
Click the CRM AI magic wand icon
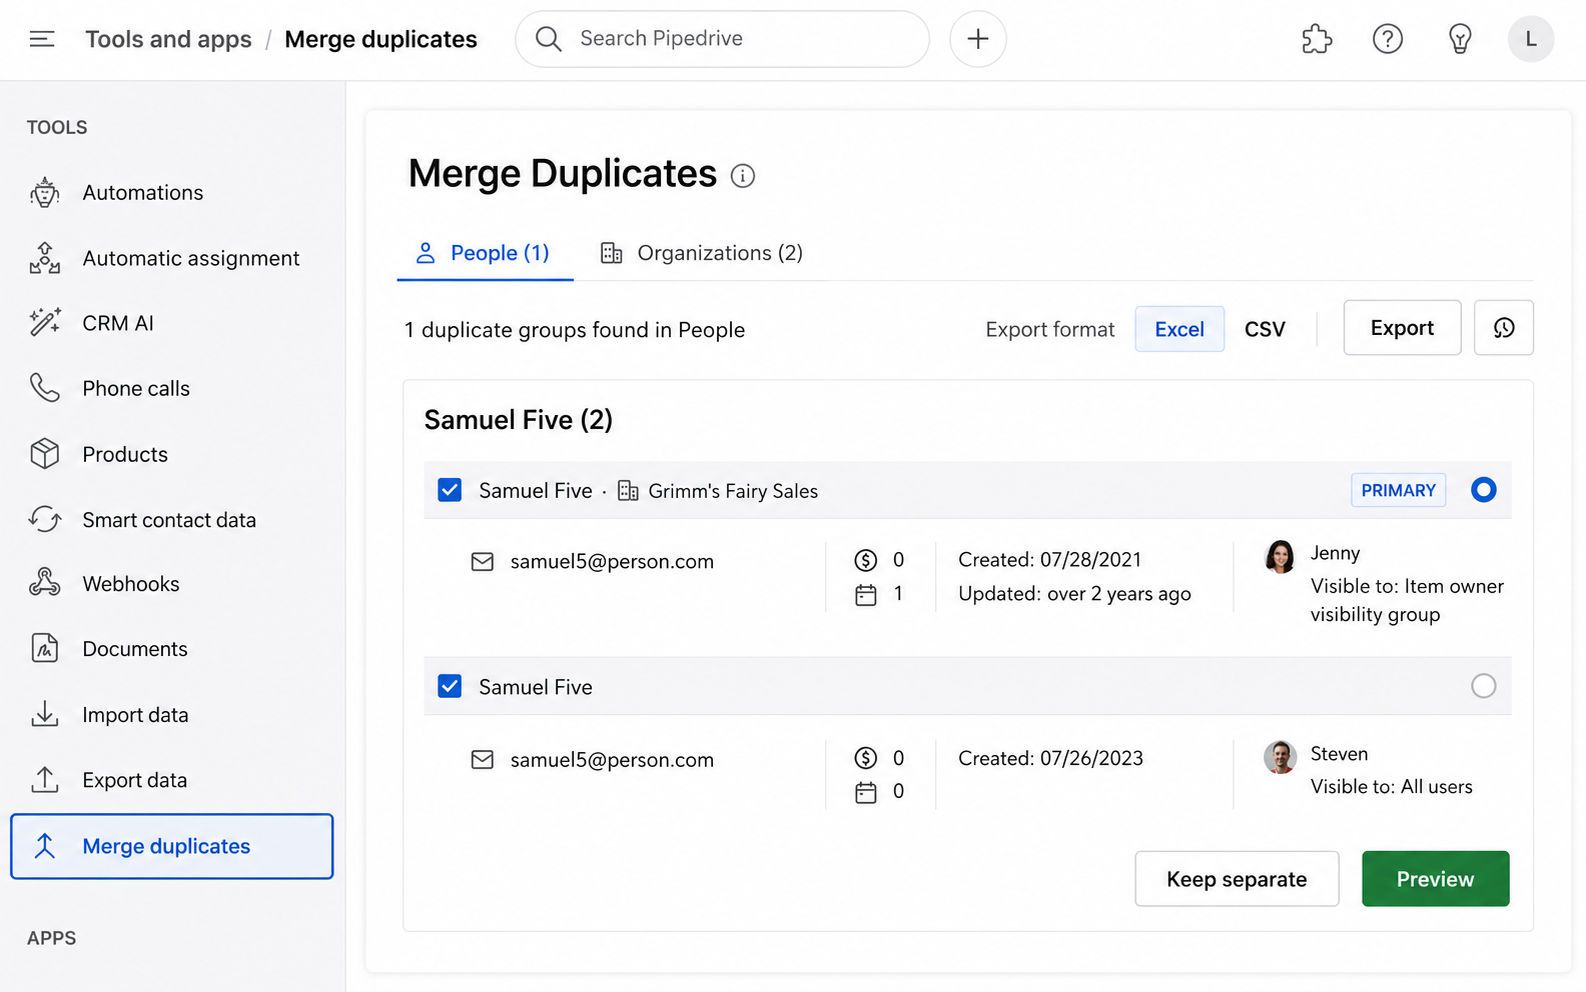coord(45,323)
